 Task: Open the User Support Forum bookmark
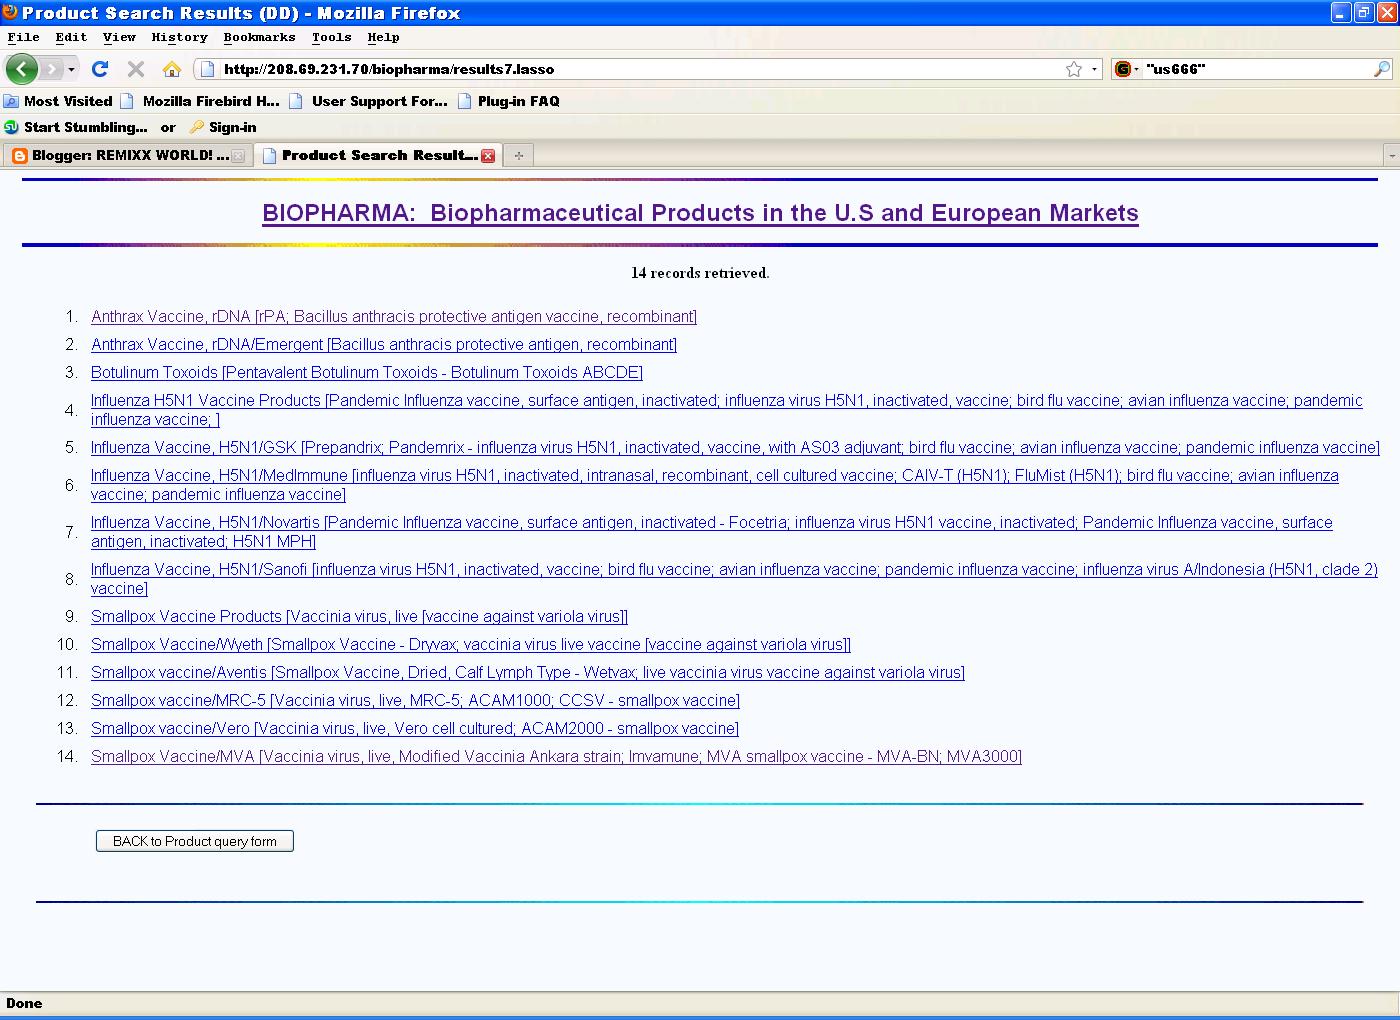(x=368, y=101)
